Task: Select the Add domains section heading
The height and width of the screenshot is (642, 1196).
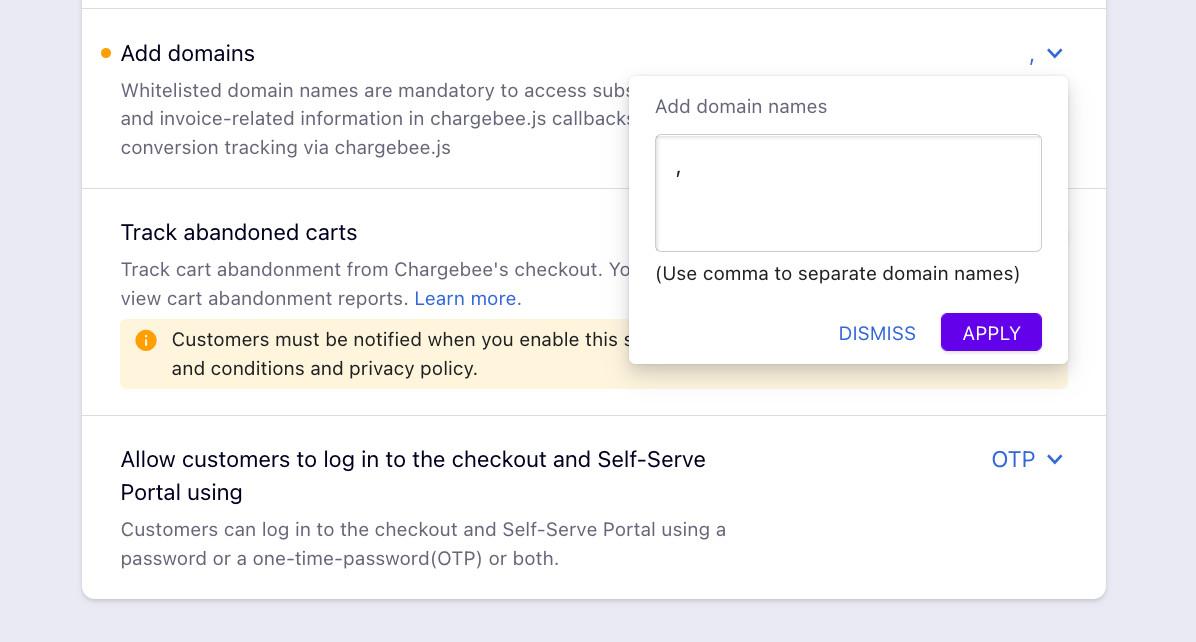Action: 188,53
